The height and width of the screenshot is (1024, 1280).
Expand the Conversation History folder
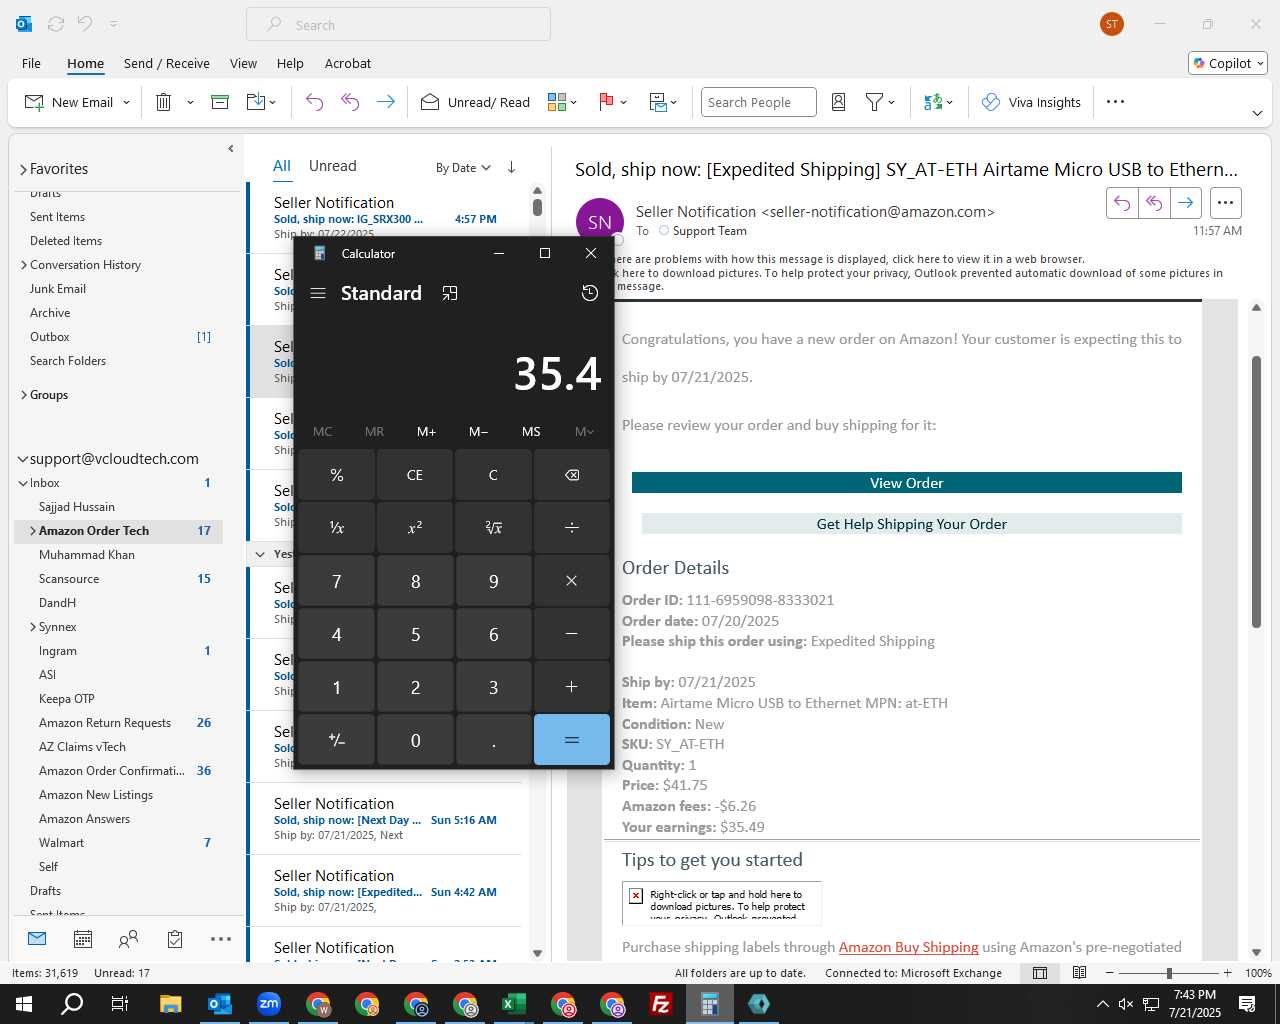[23, 265]
